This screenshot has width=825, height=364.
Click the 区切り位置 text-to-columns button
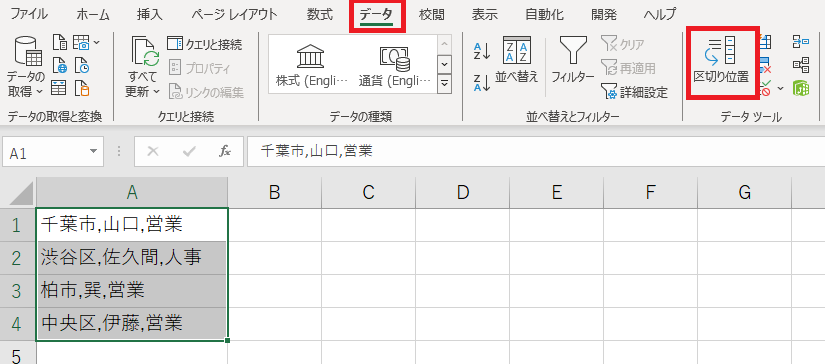pyautogui.click(x=721, y=59)
